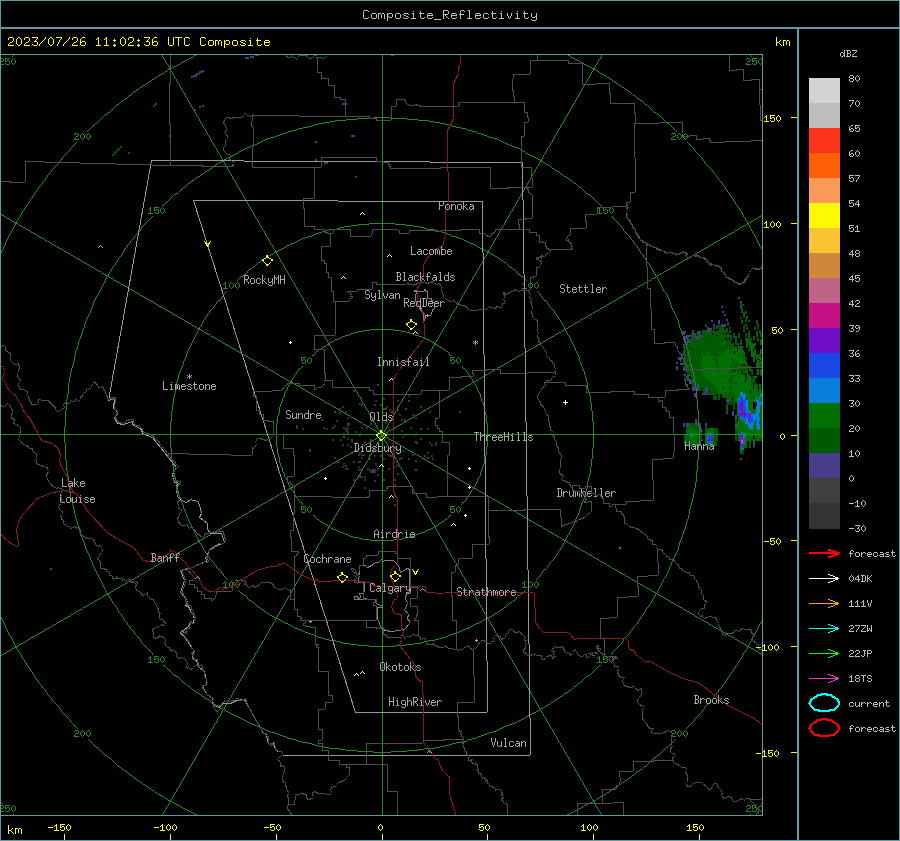The width and height of the screenshot is (900, 841).
Task: Click the cyan 27ZW arrow icon
Action: click(x=824, y=629)
